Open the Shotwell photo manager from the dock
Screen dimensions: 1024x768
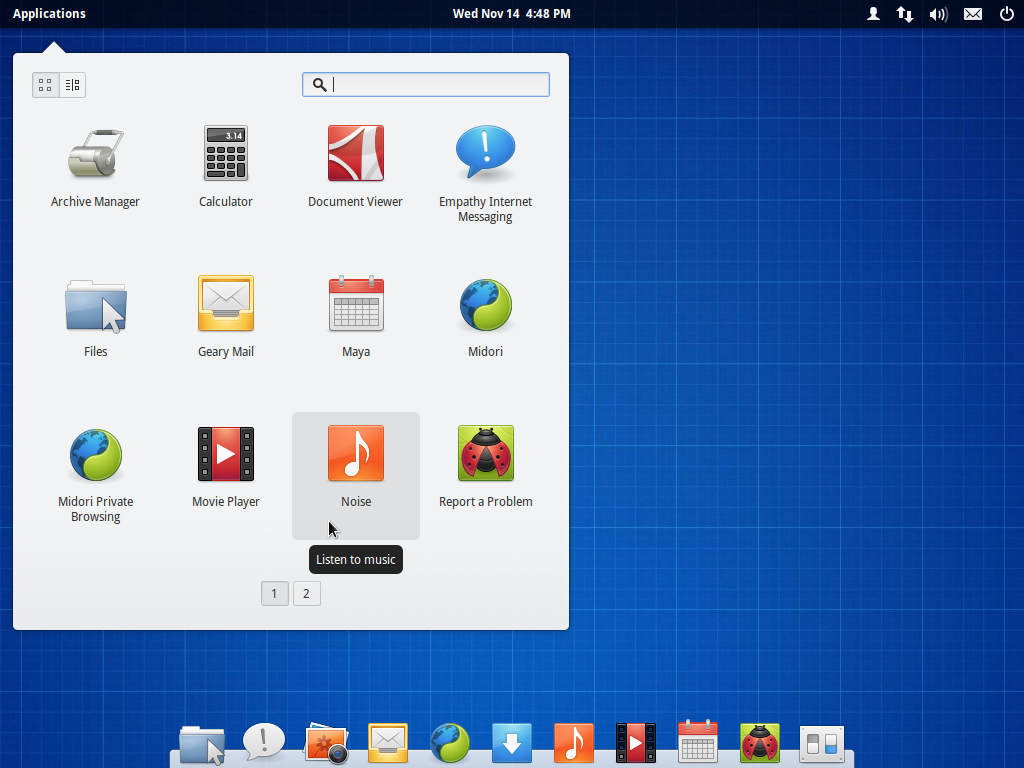(325, 744)
